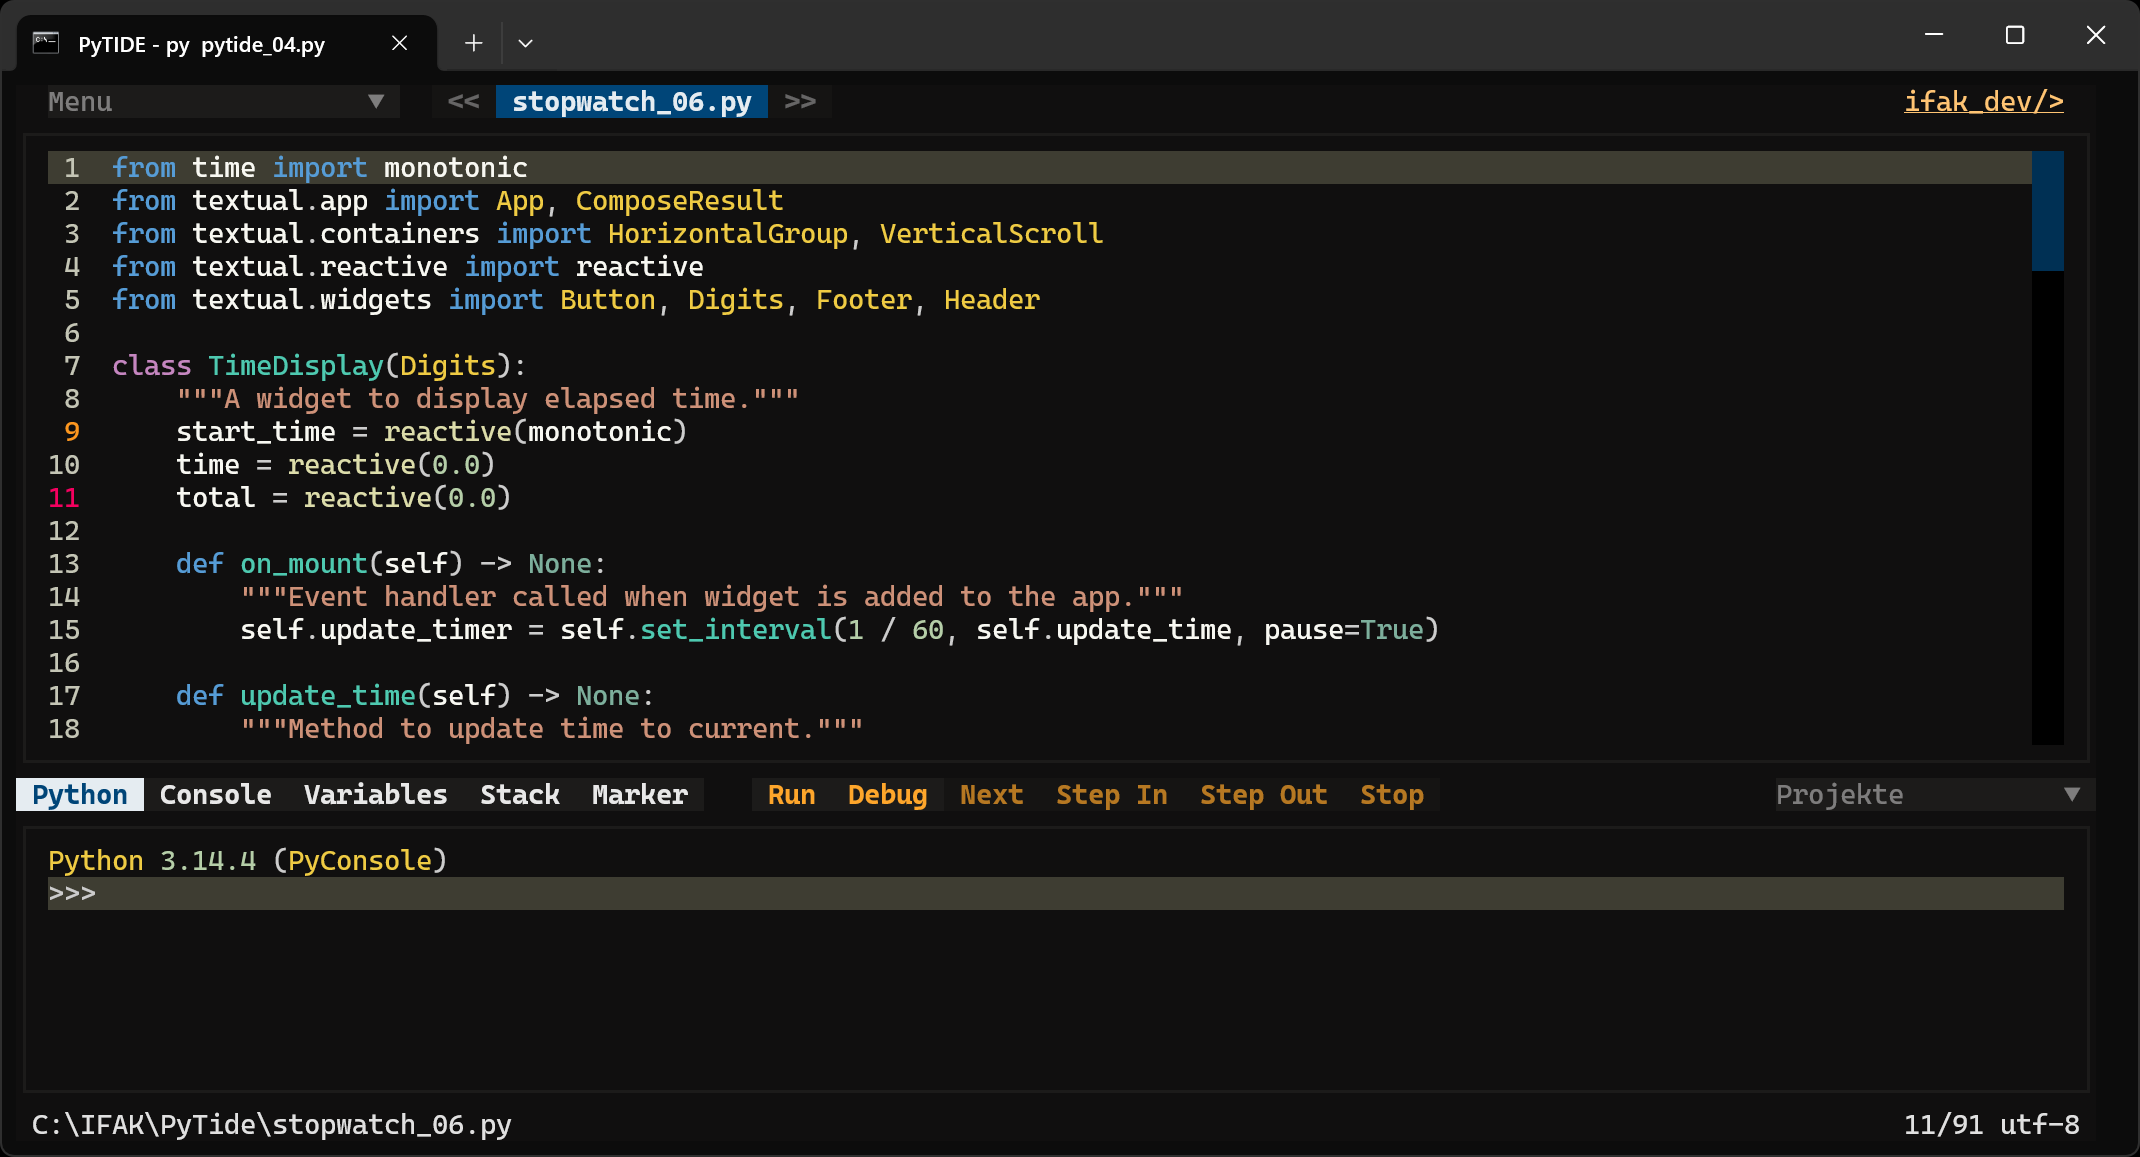Click the terminal icon in title tab
Viewport: 2140px width, 1157px height.
coord(46,43)
